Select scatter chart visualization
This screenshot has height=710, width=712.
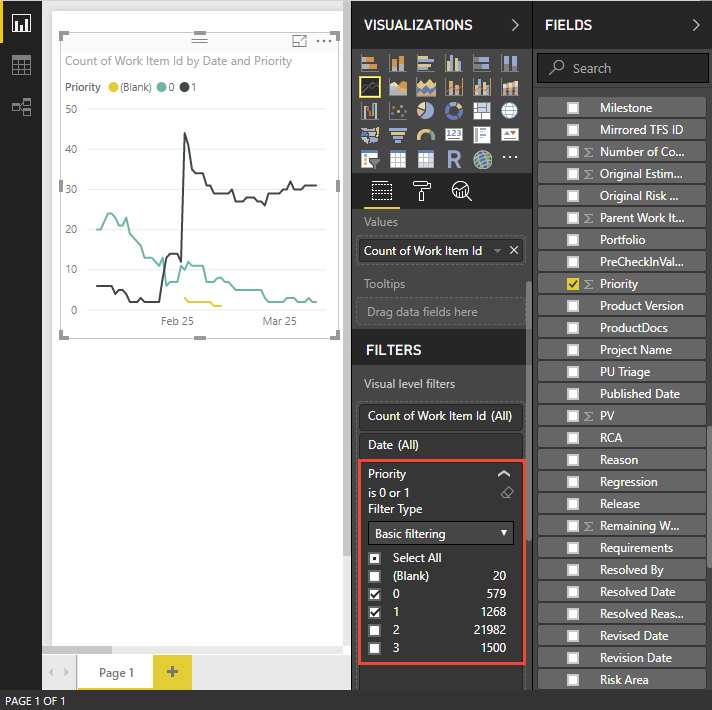click(x=398, y=111)
